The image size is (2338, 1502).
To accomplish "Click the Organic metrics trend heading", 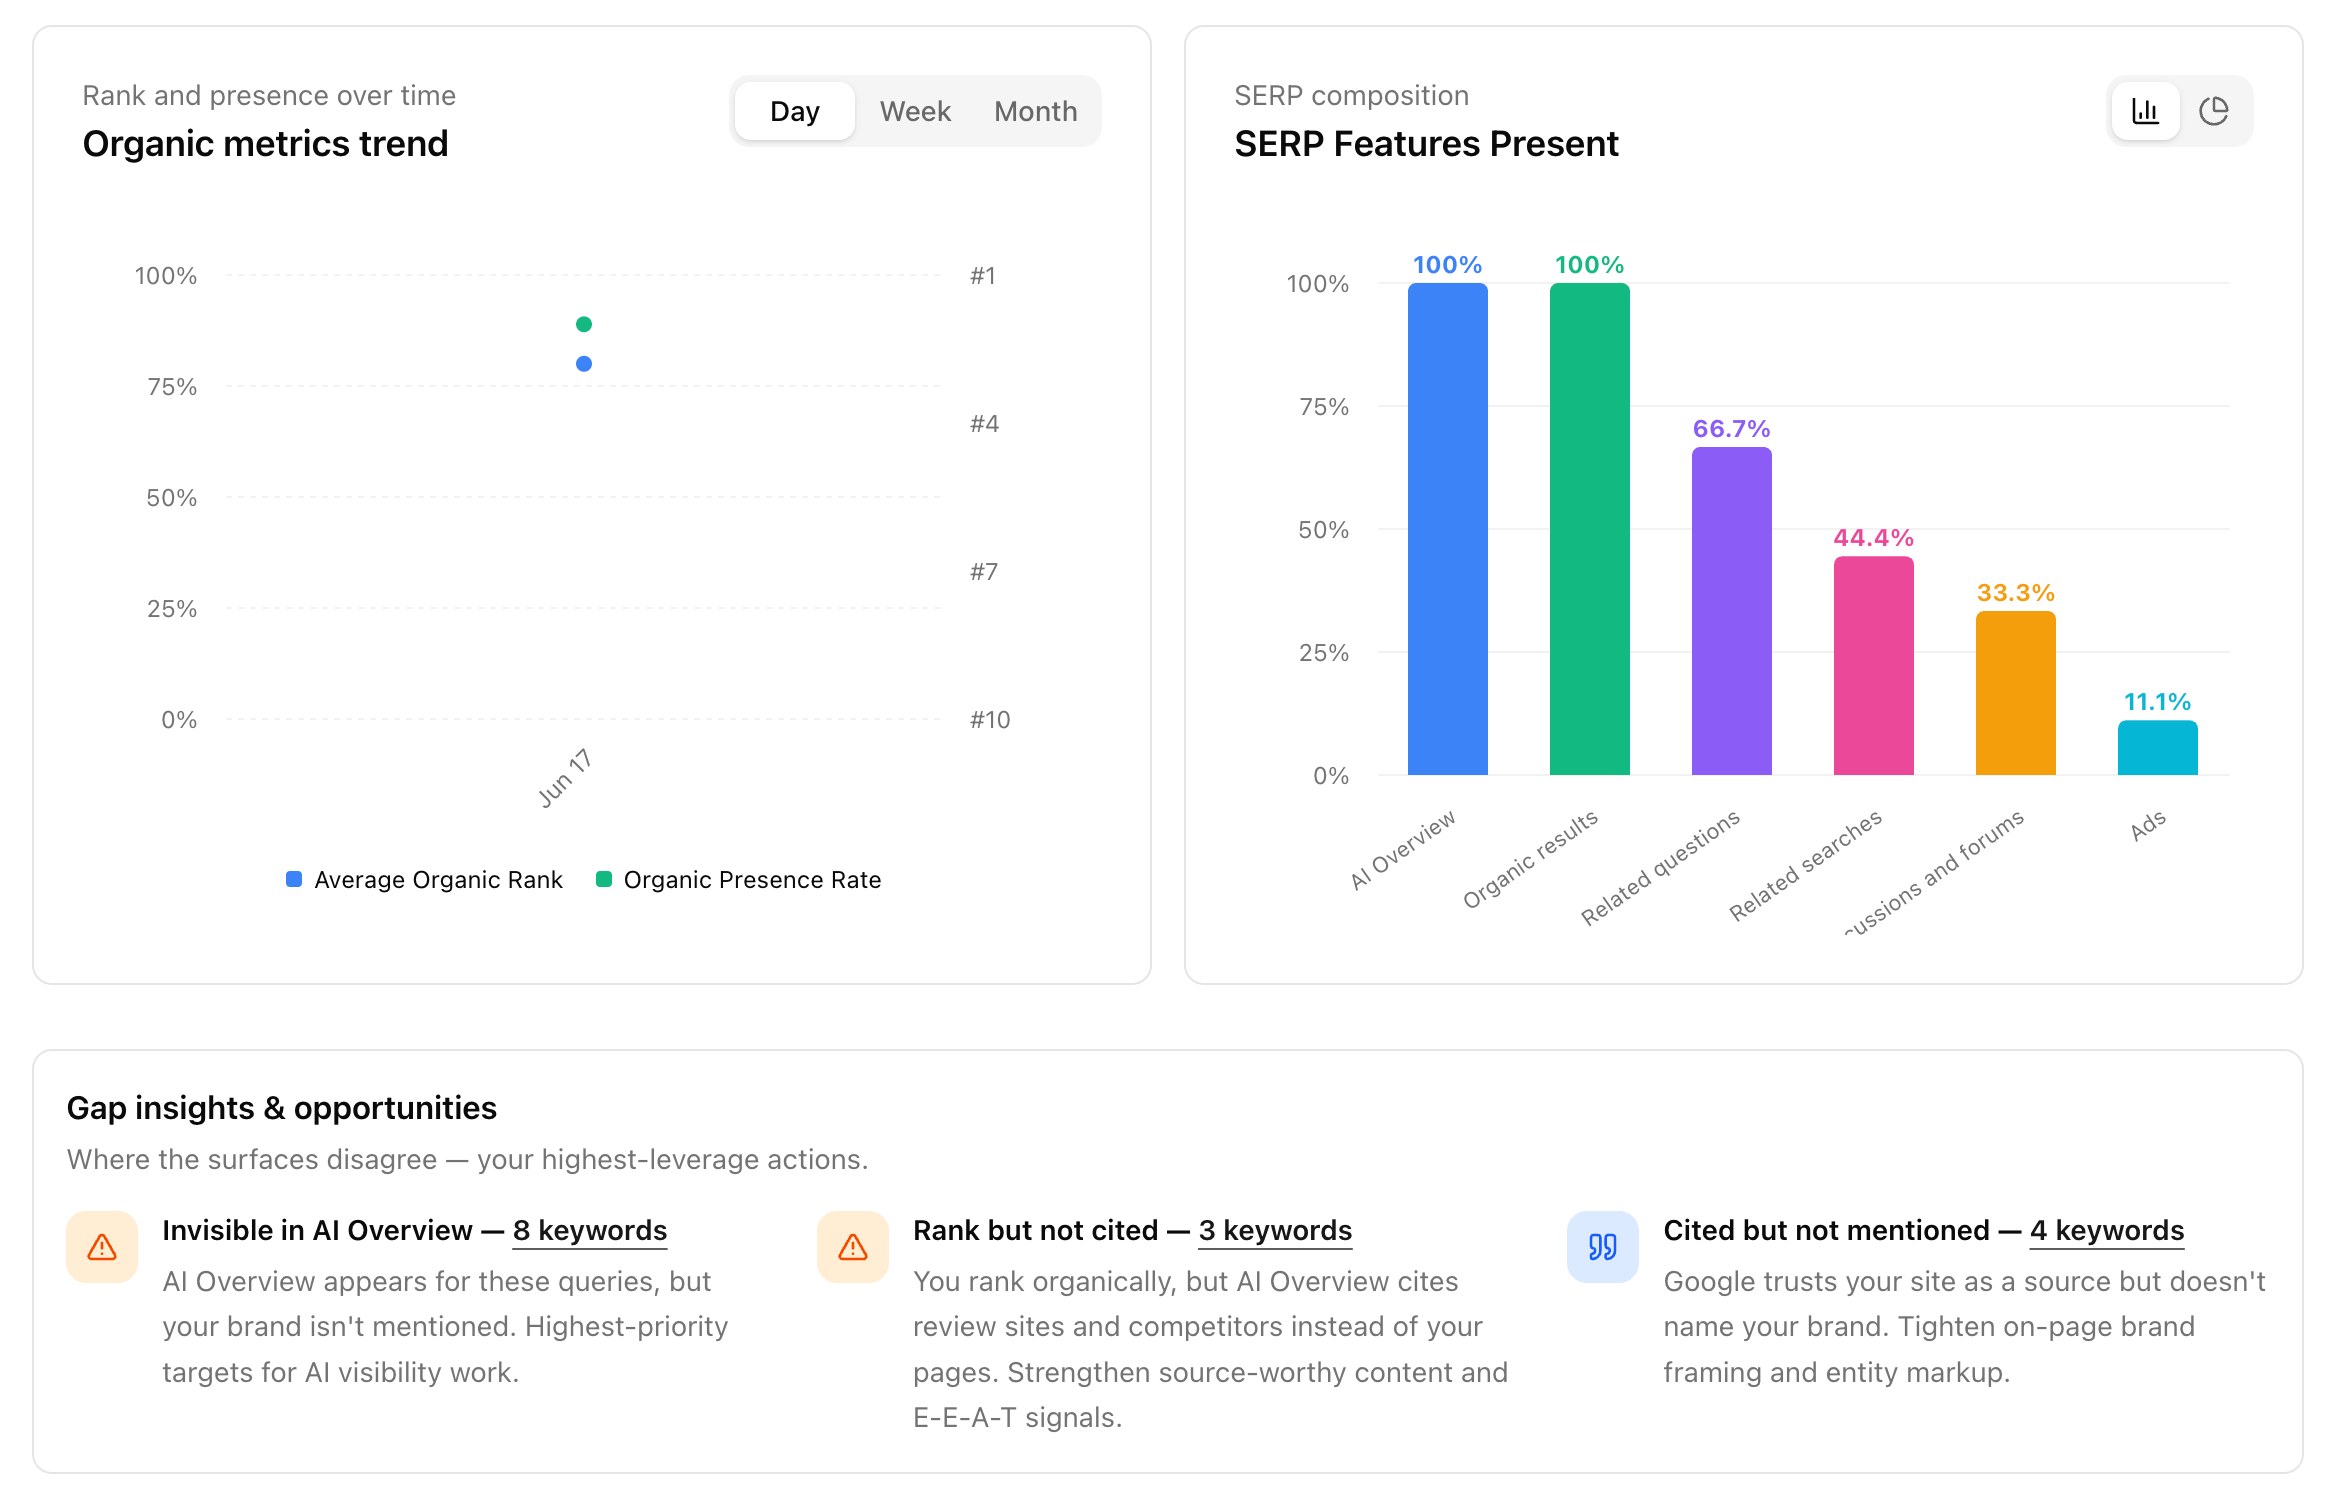I will (266, 144).
